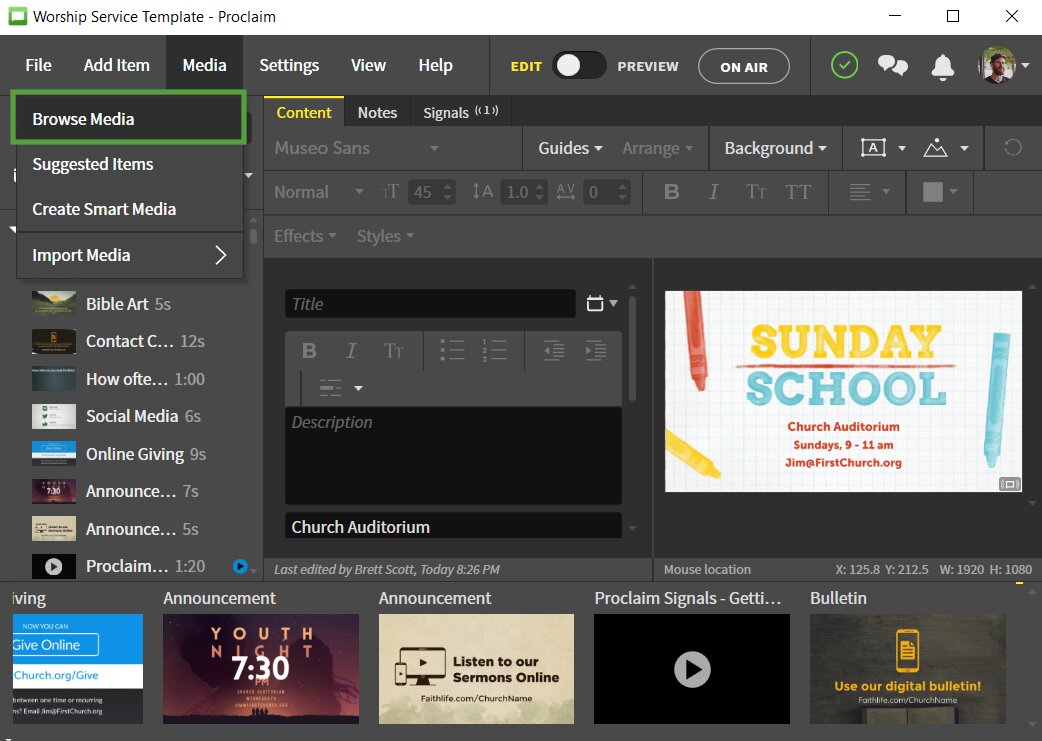1042x741 pixels.
Task: Open the Help menu
Action: pyautogui.click(x=435, y=65)
